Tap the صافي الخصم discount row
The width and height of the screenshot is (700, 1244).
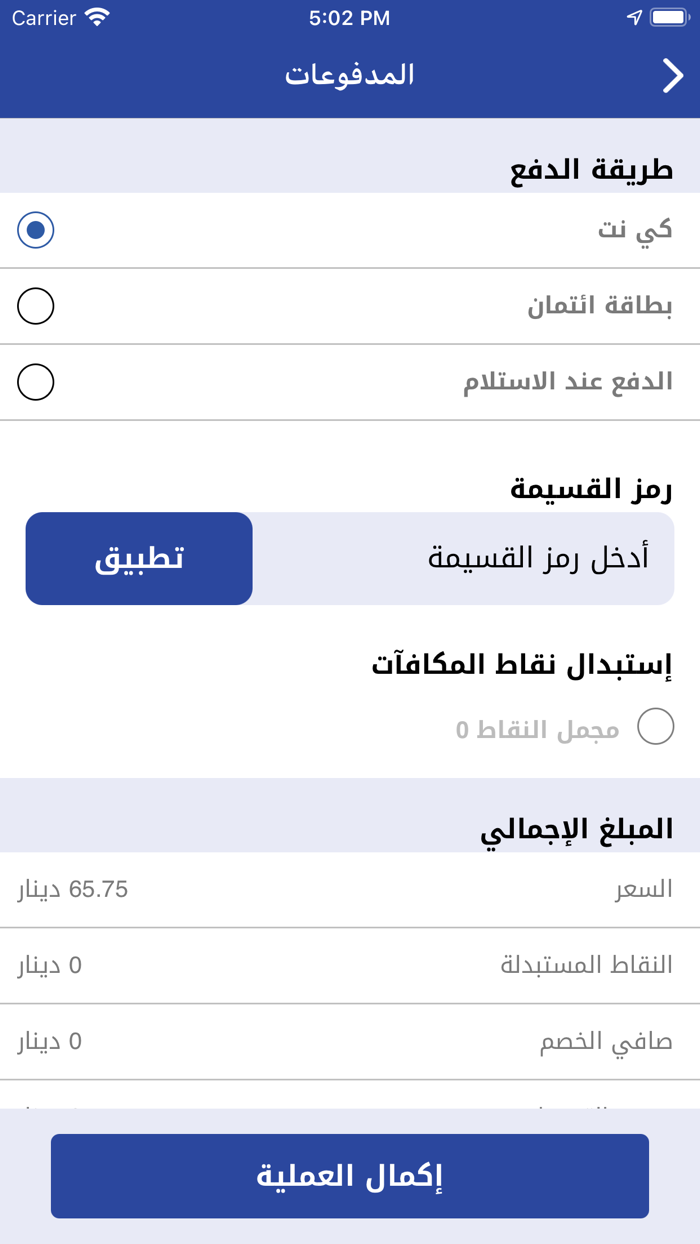pyautogui.click(x=350, y=1042)
